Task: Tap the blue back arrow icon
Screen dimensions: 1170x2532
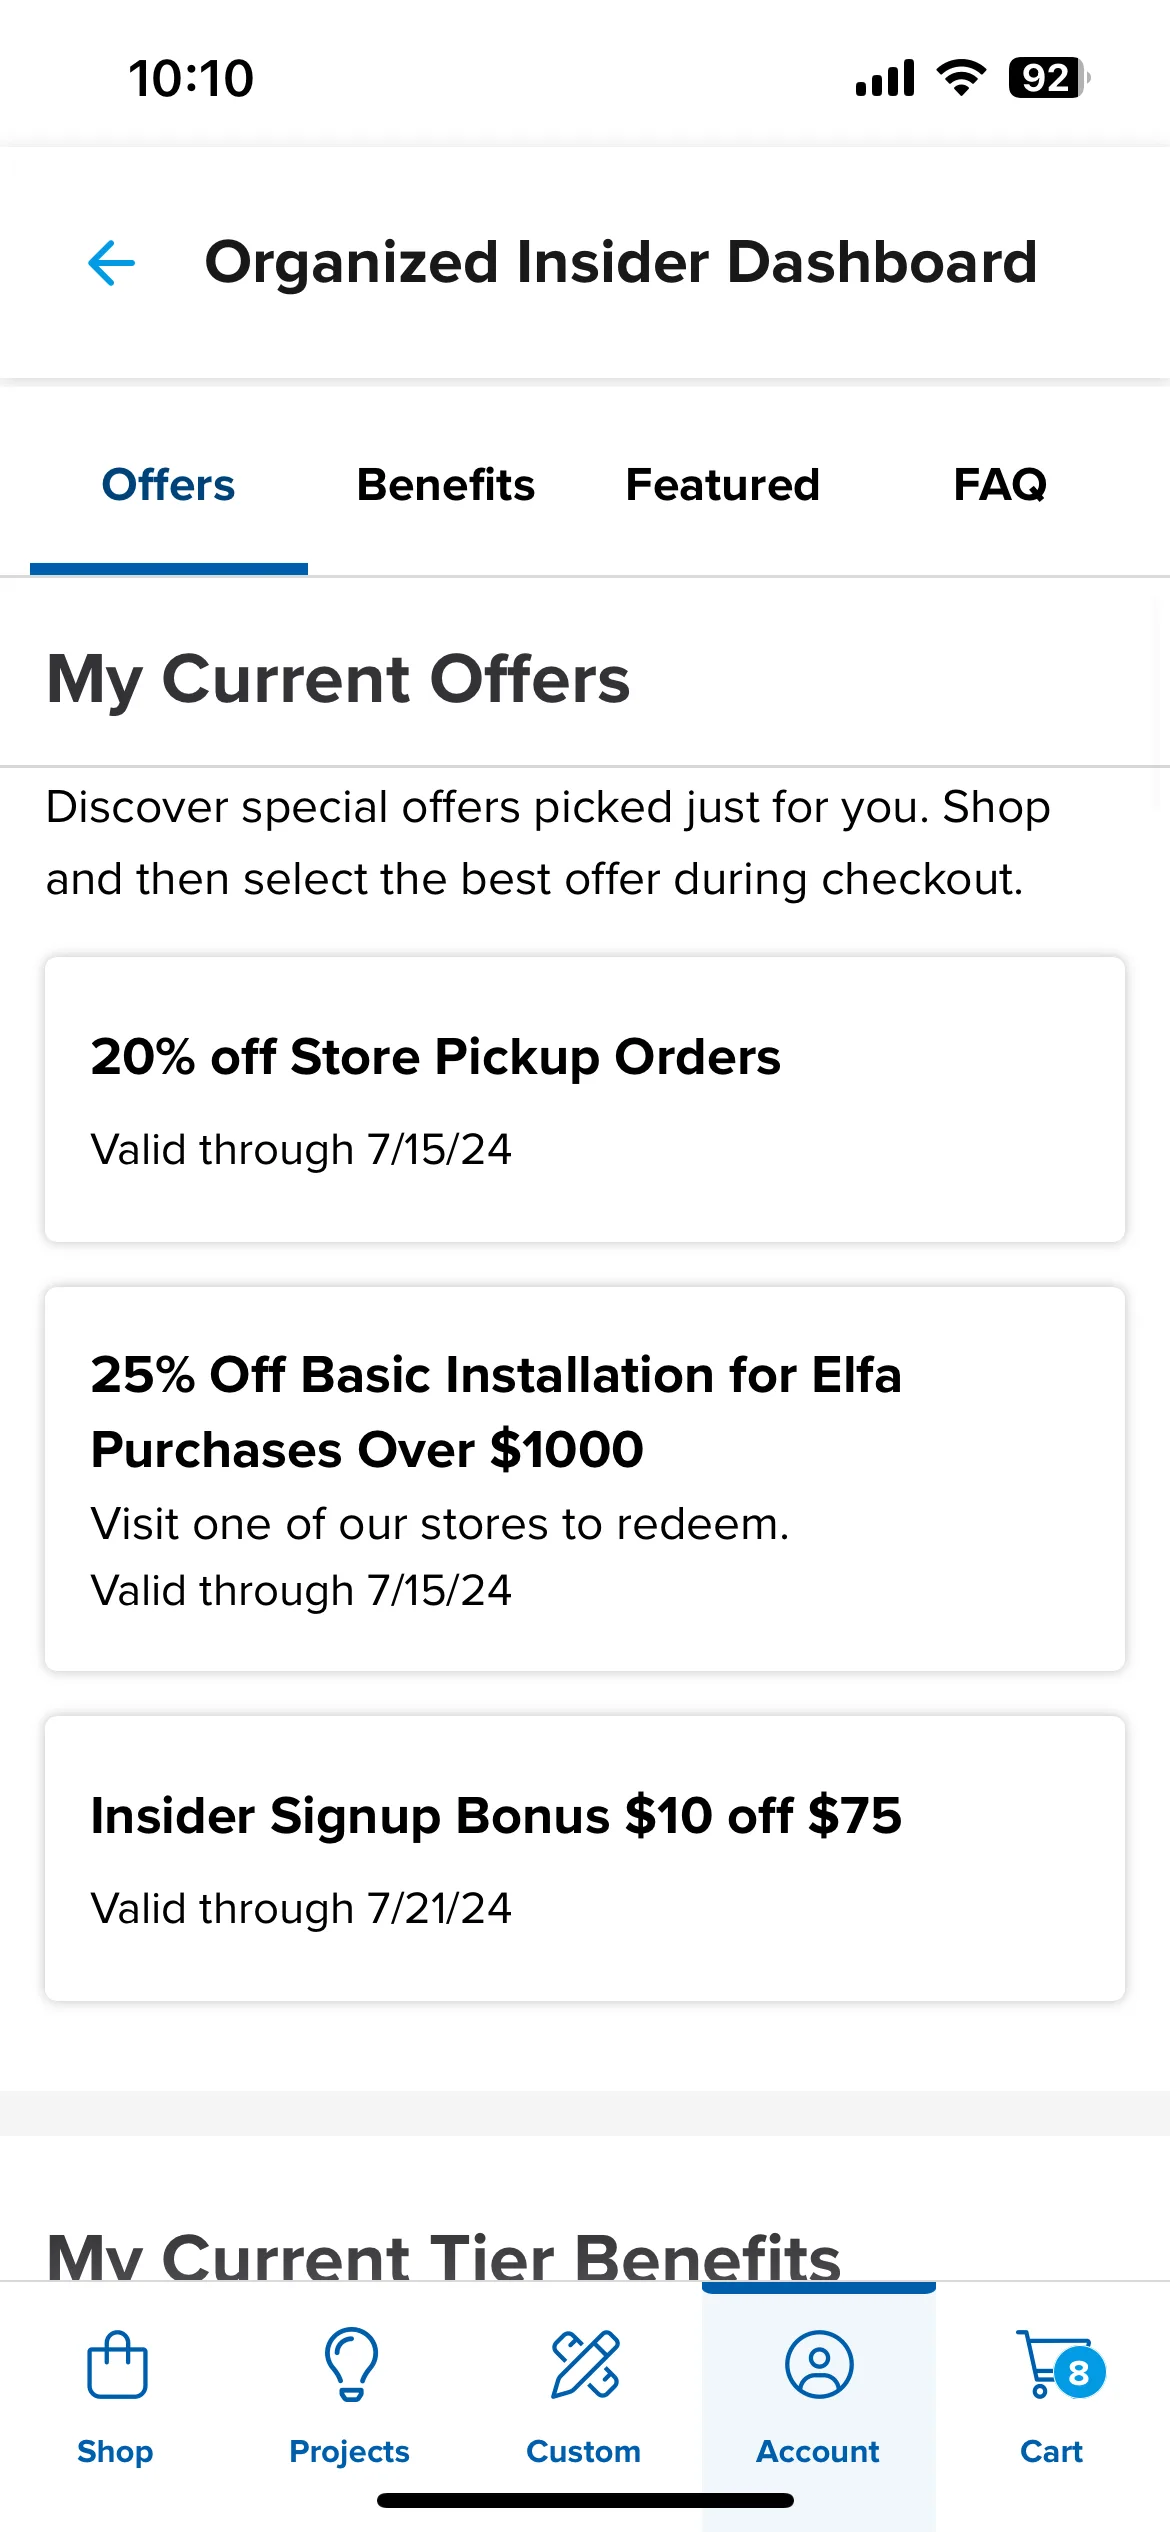Action: pos(111,263)
